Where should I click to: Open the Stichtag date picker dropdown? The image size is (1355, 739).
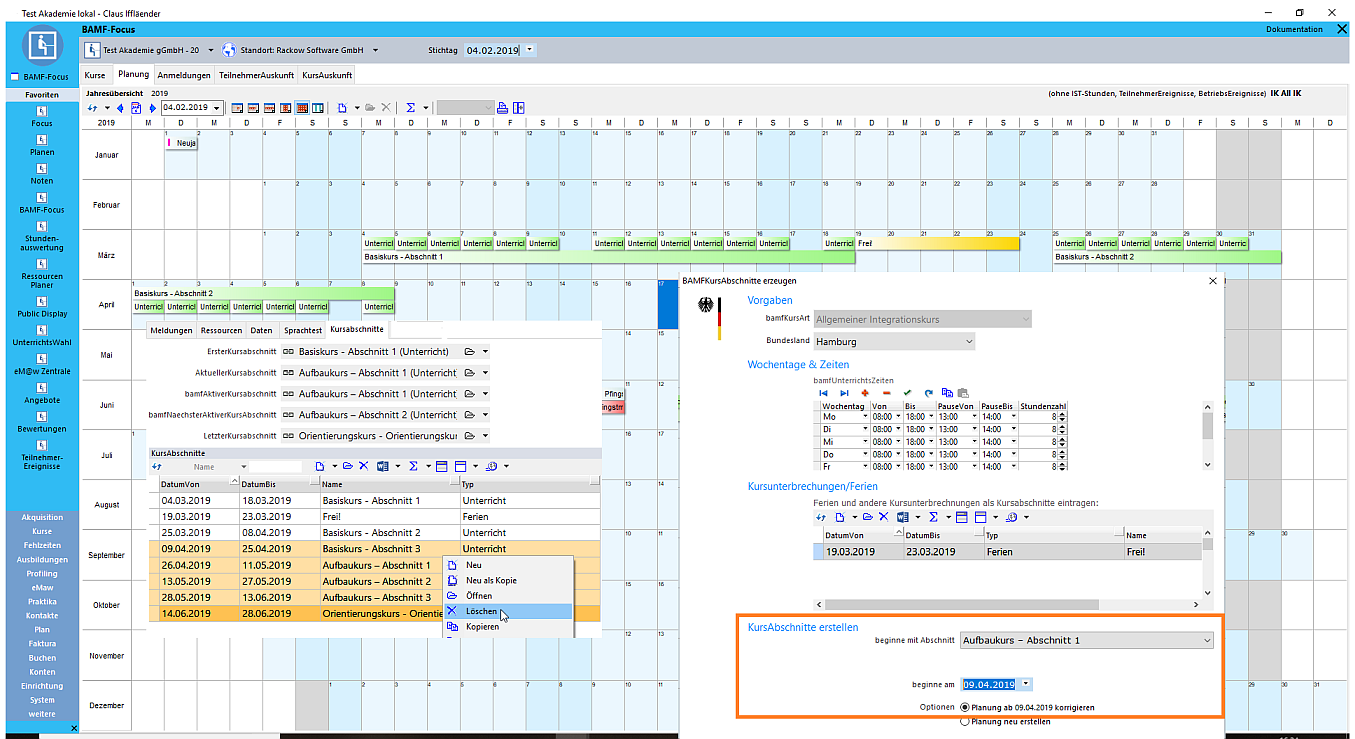(529, 50)
